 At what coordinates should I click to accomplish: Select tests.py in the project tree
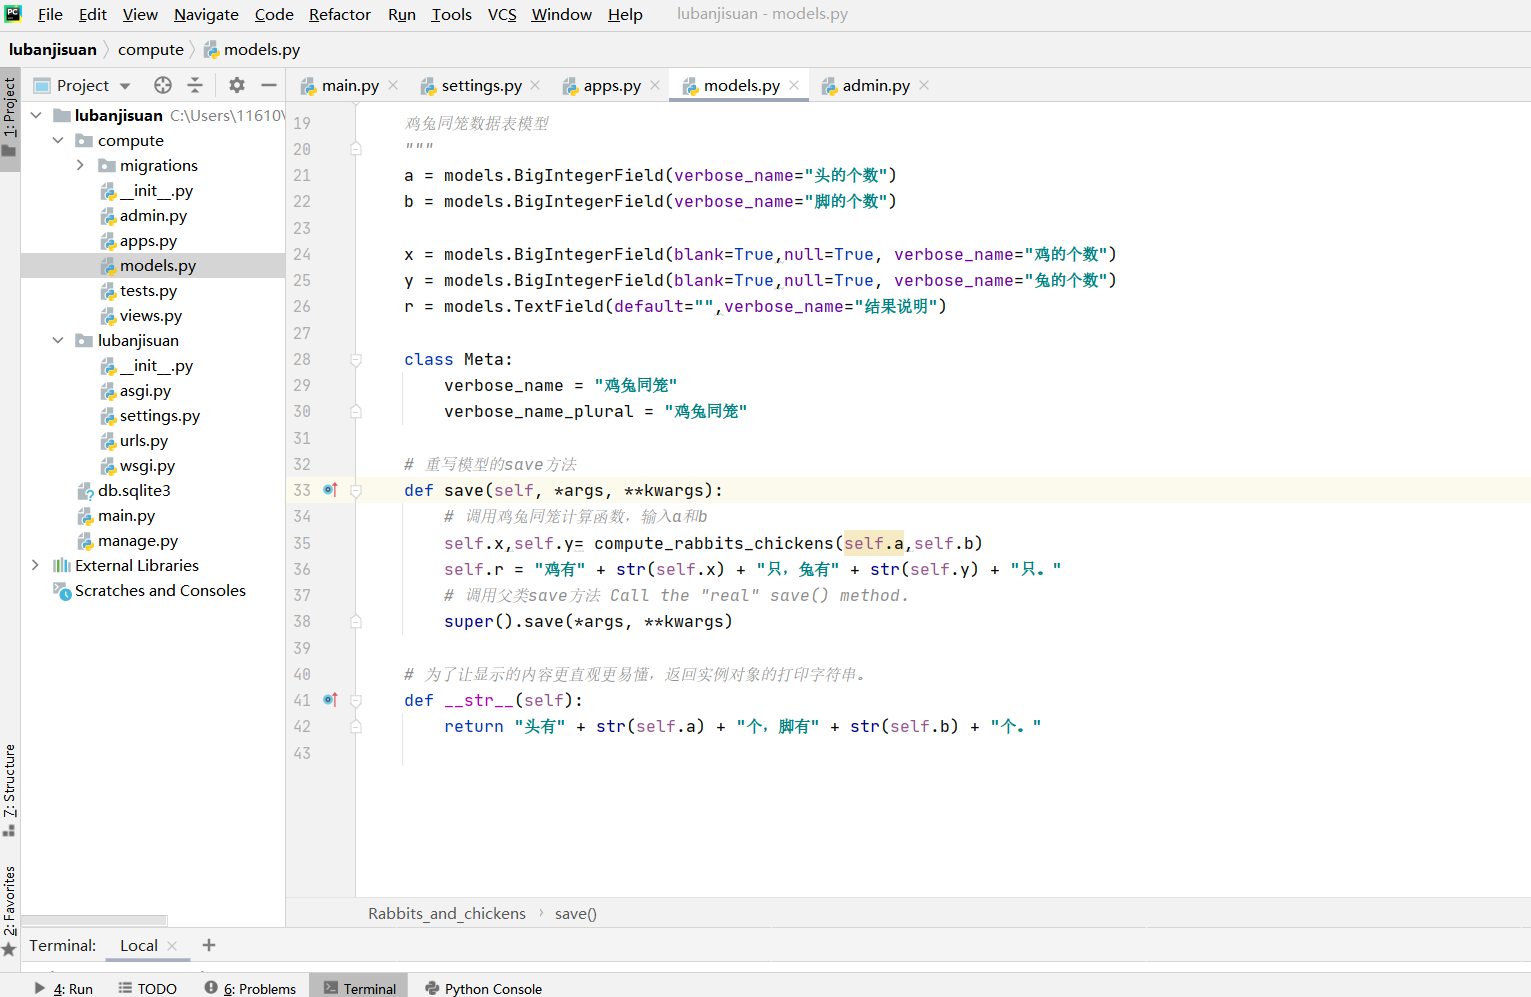(x=148, y=290)
